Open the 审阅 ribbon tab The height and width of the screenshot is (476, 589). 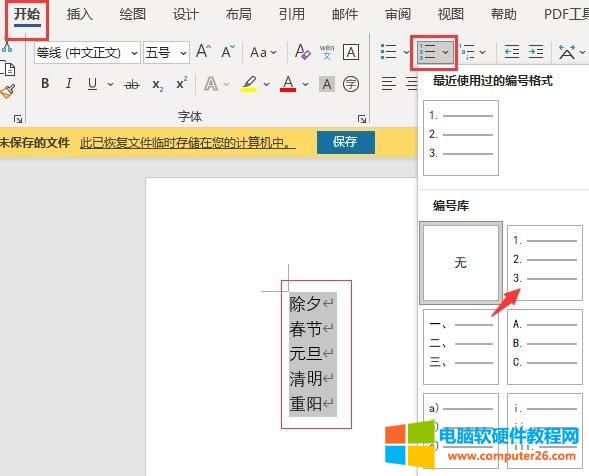pyautogui.click(x=398, y=14)
